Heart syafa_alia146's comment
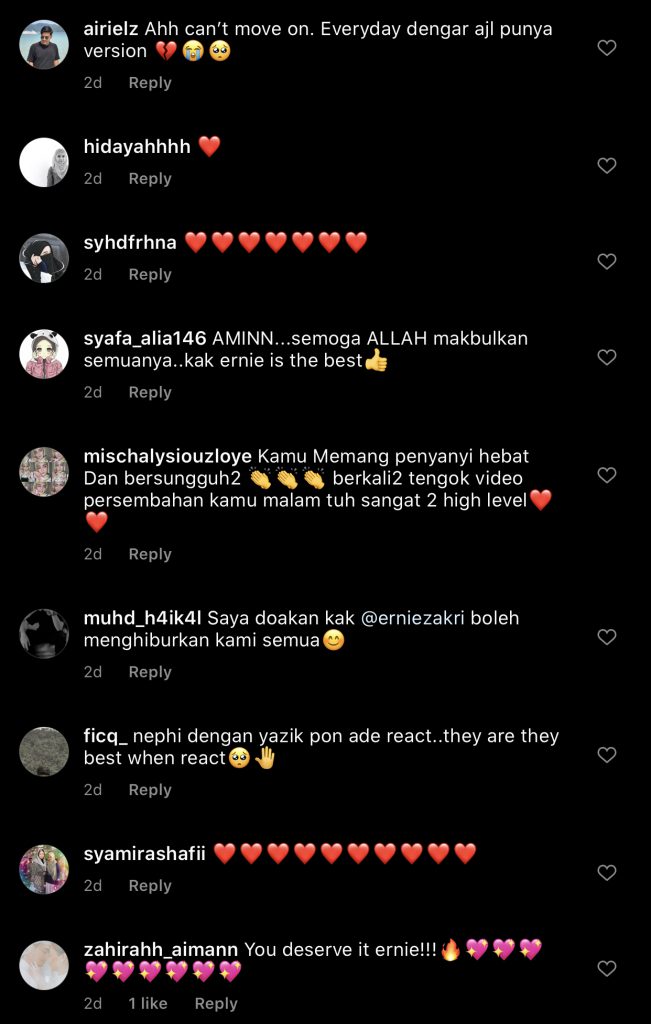651x1024 pixels. point(607,357)
